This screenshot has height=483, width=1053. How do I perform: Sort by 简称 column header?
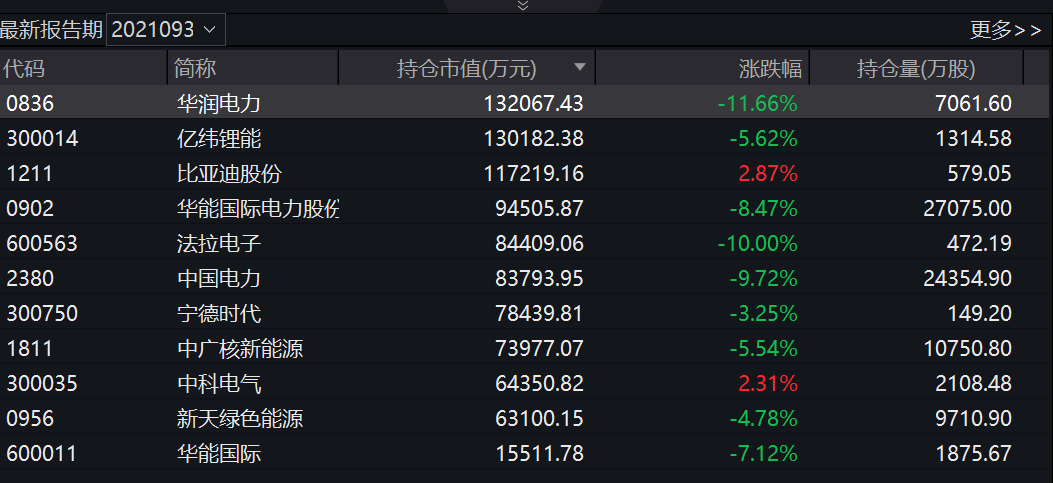[253, 68]
